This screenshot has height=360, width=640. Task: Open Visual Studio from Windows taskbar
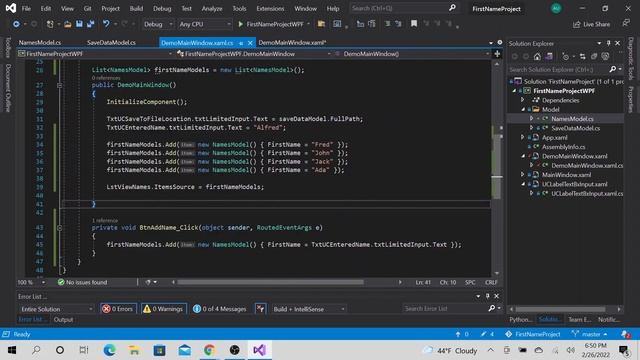(259, 350)
